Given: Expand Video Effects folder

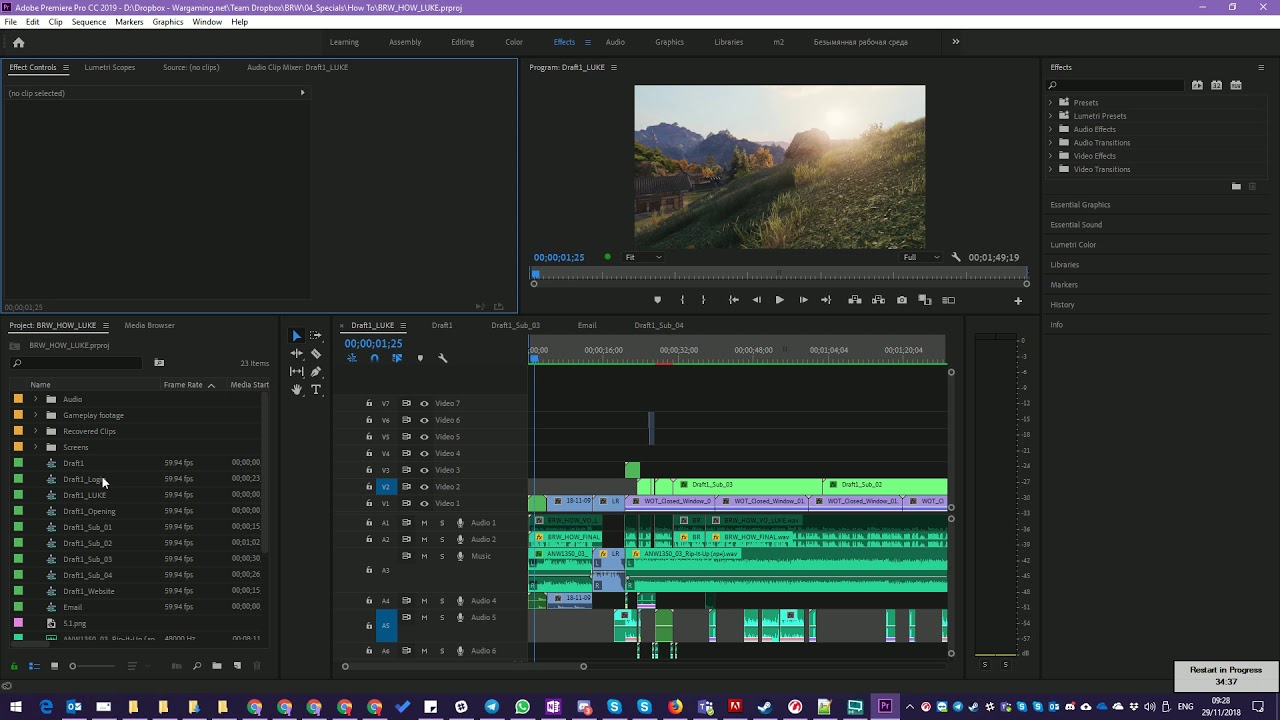Looking at the screenshot, I should tap(1051, 156).
